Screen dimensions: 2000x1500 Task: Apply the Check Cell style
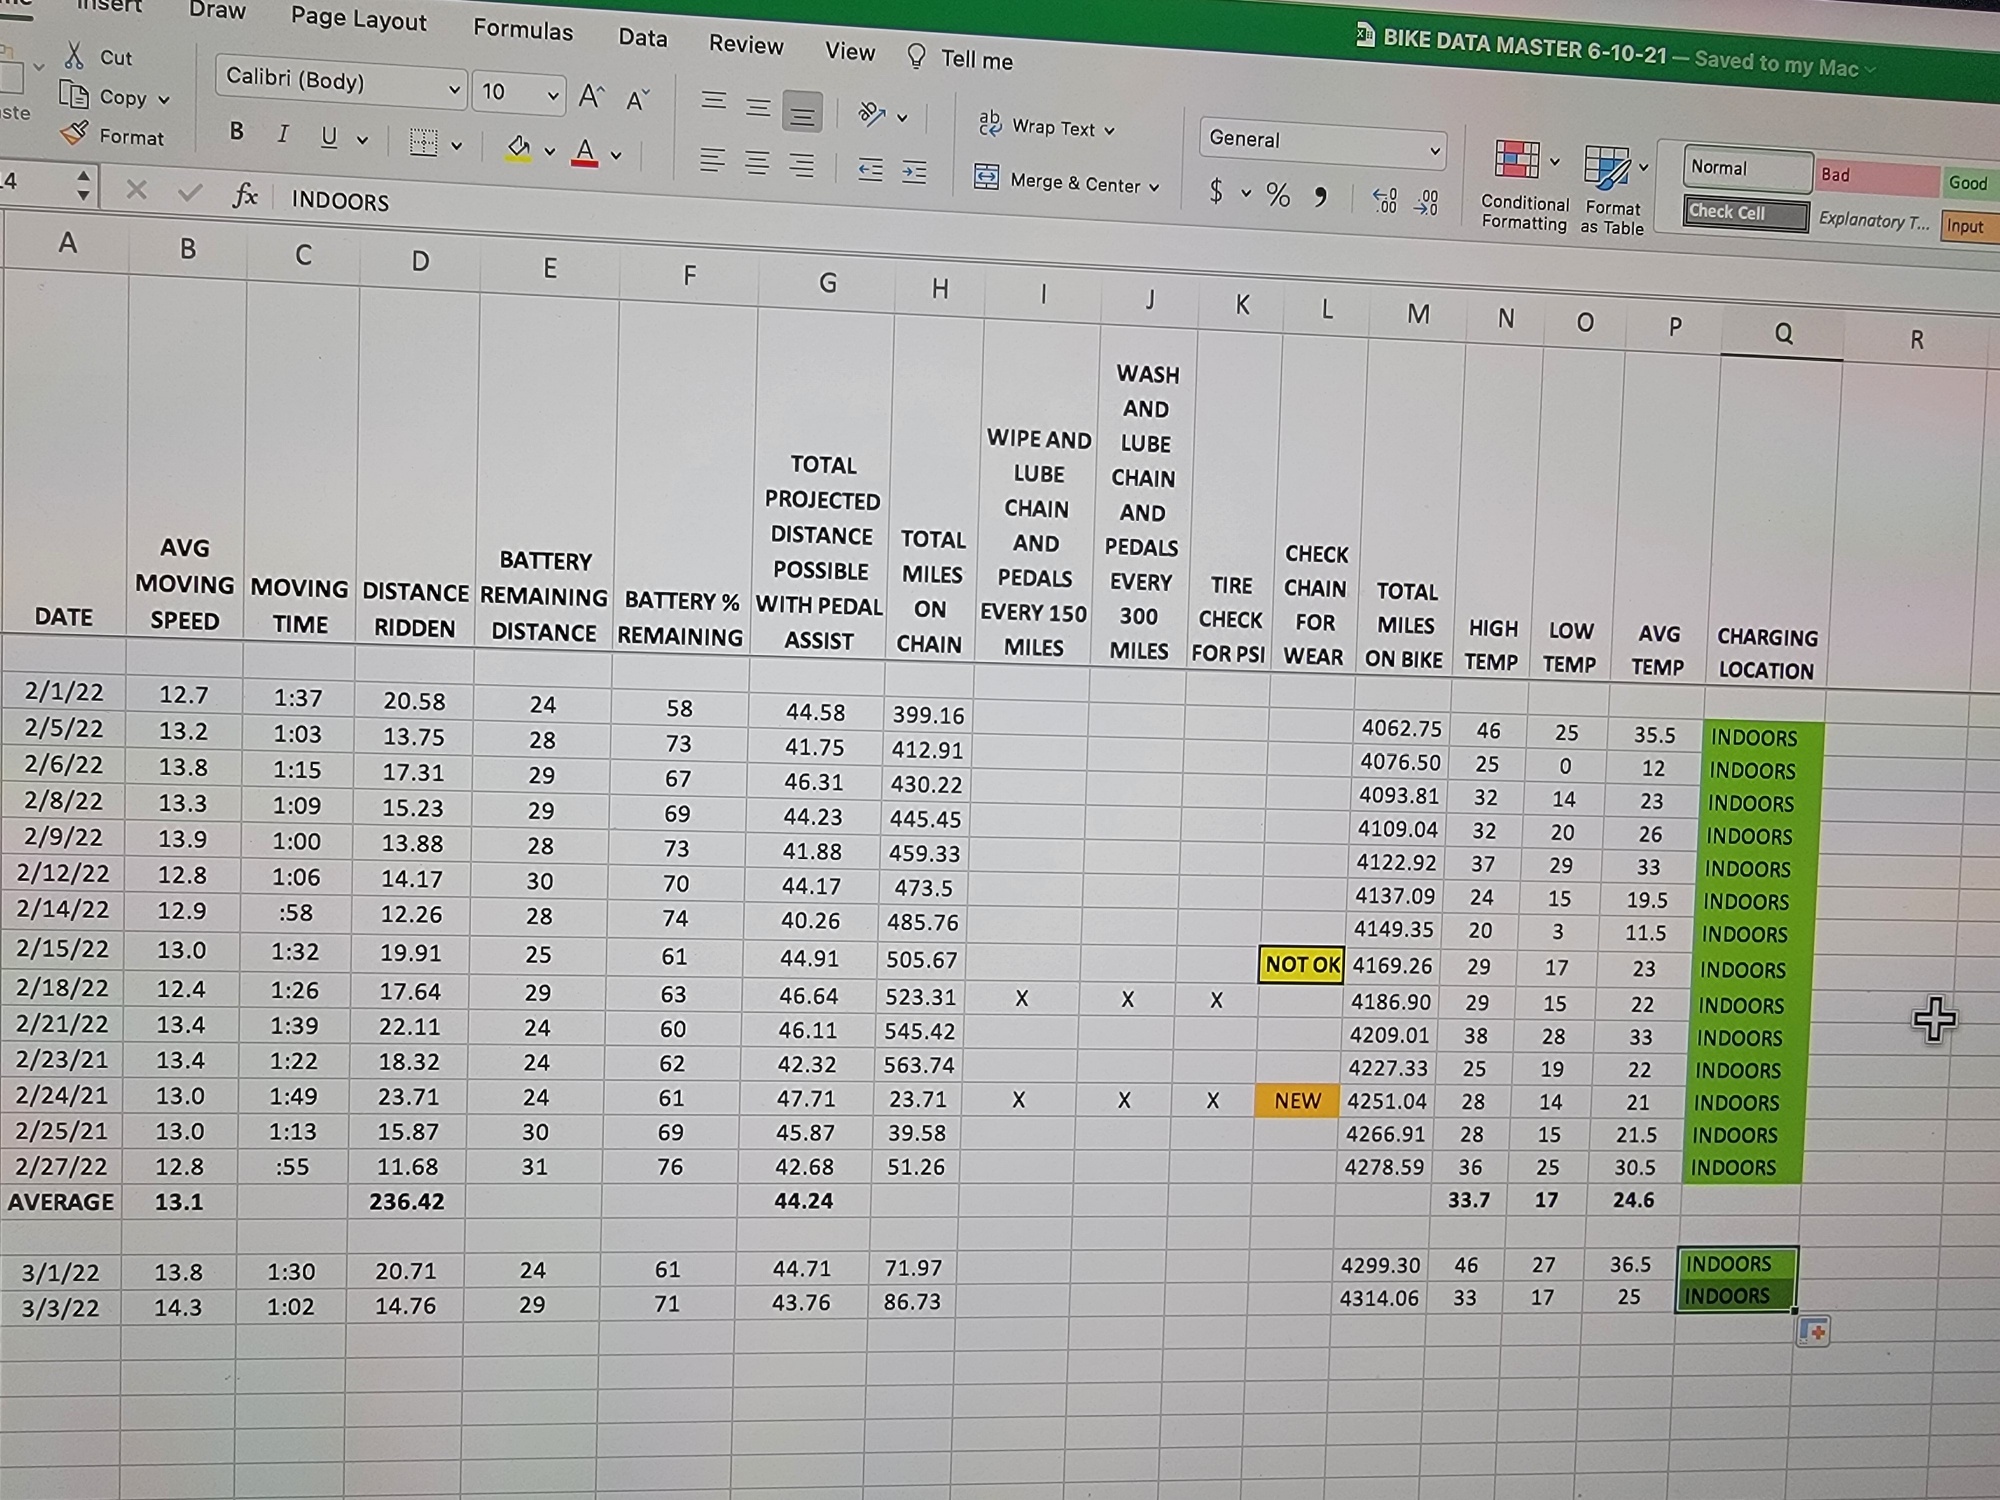pos(1745,213)
